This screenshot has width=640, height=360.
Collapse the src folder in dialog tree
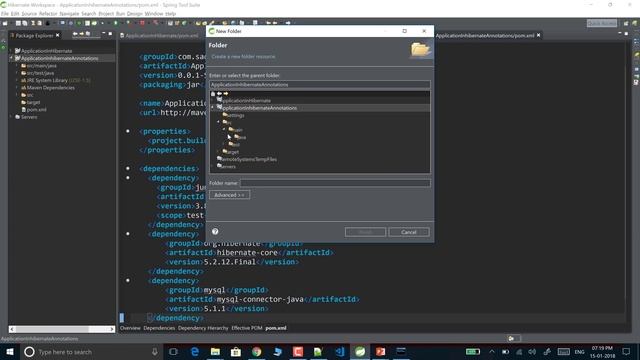coord(218,122)
